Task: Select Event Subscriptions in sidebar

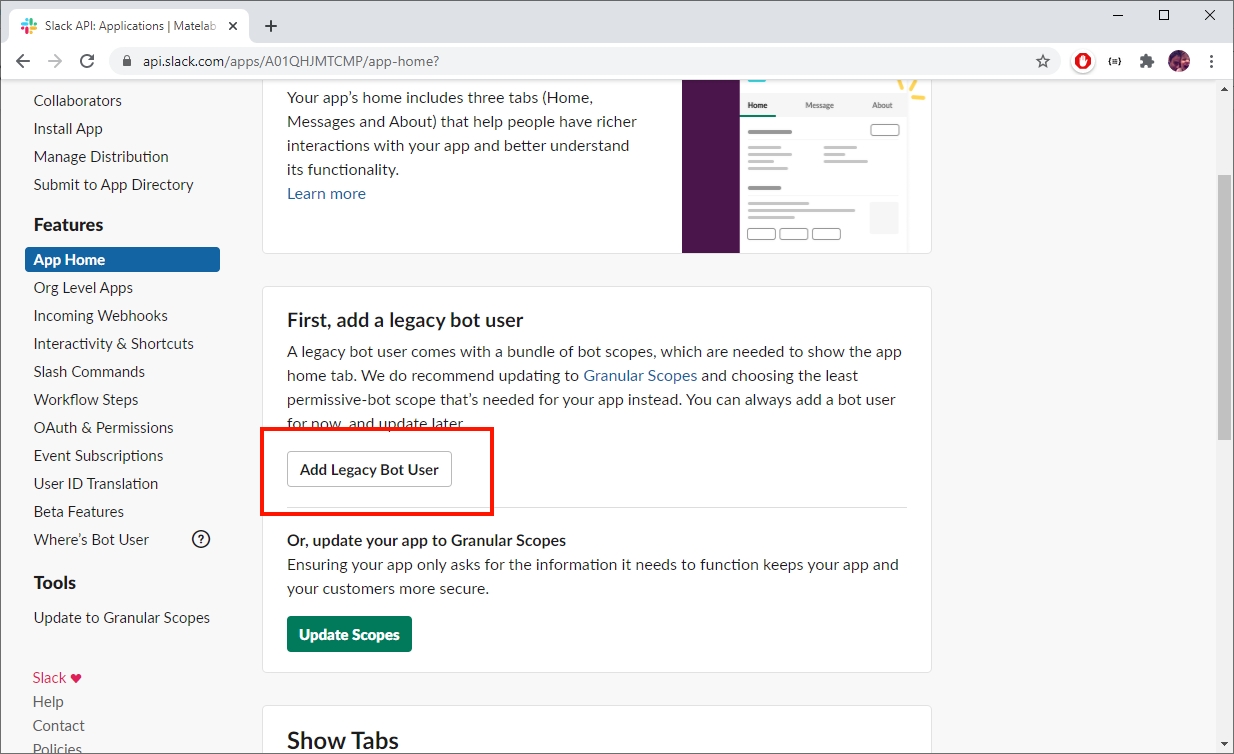Action: (98, 455)
